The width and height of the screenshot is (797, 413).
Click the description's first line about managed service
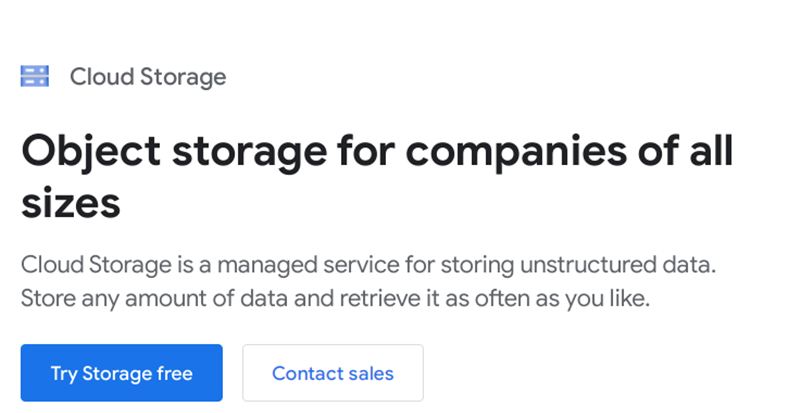click(370, 267)
